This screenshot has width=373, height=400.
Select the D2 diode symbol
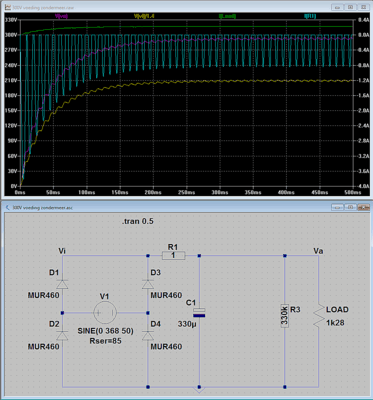click(62, 335)
